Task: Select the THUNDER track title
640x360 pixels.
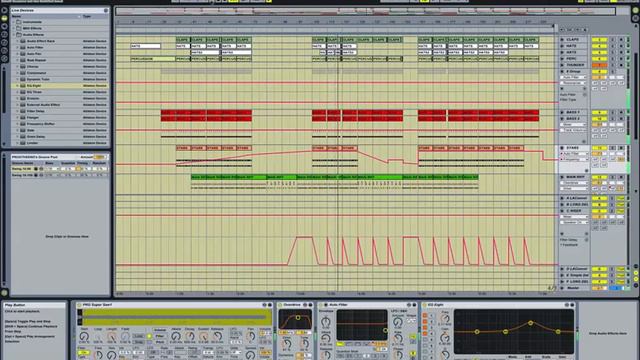Action: point(575,65)
